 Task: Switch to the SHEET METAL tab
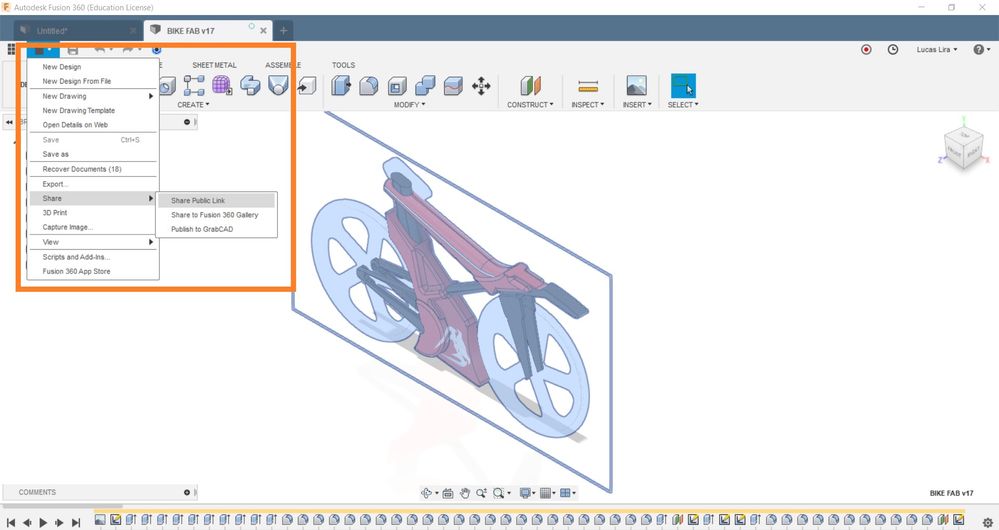point(214,65)
